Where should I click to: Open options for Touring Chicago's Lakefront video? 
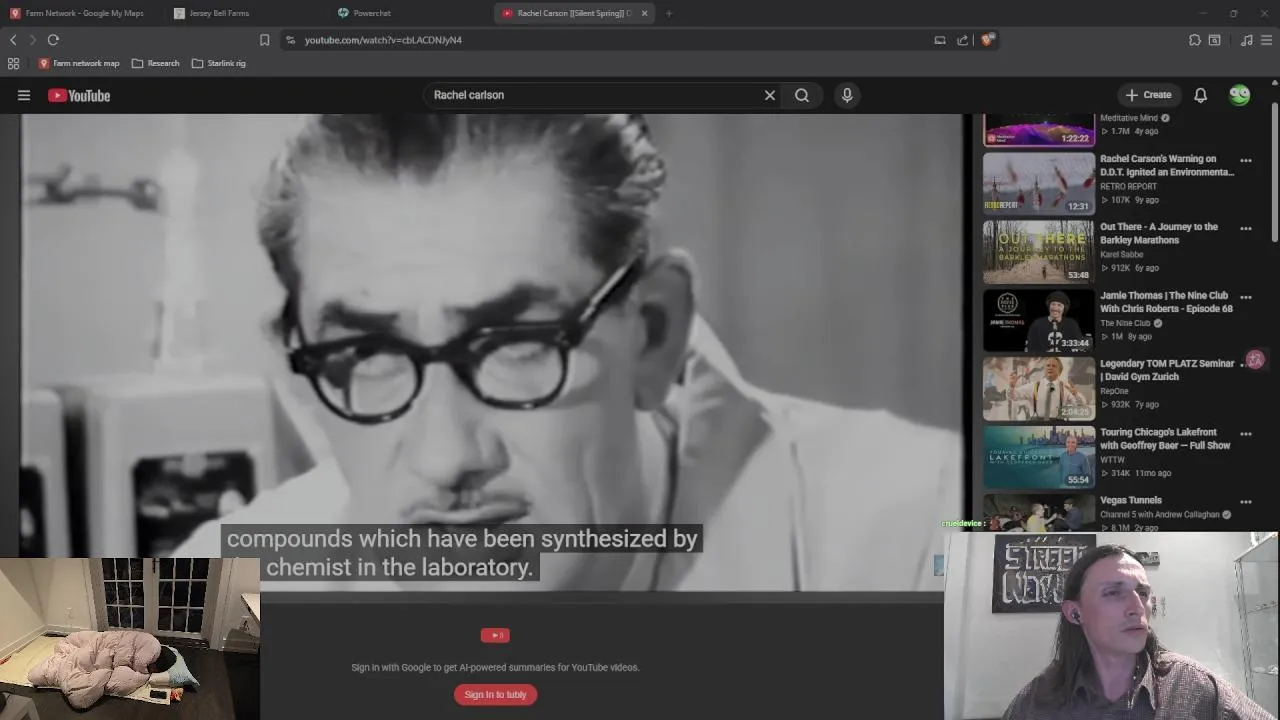coord(1246,434)
